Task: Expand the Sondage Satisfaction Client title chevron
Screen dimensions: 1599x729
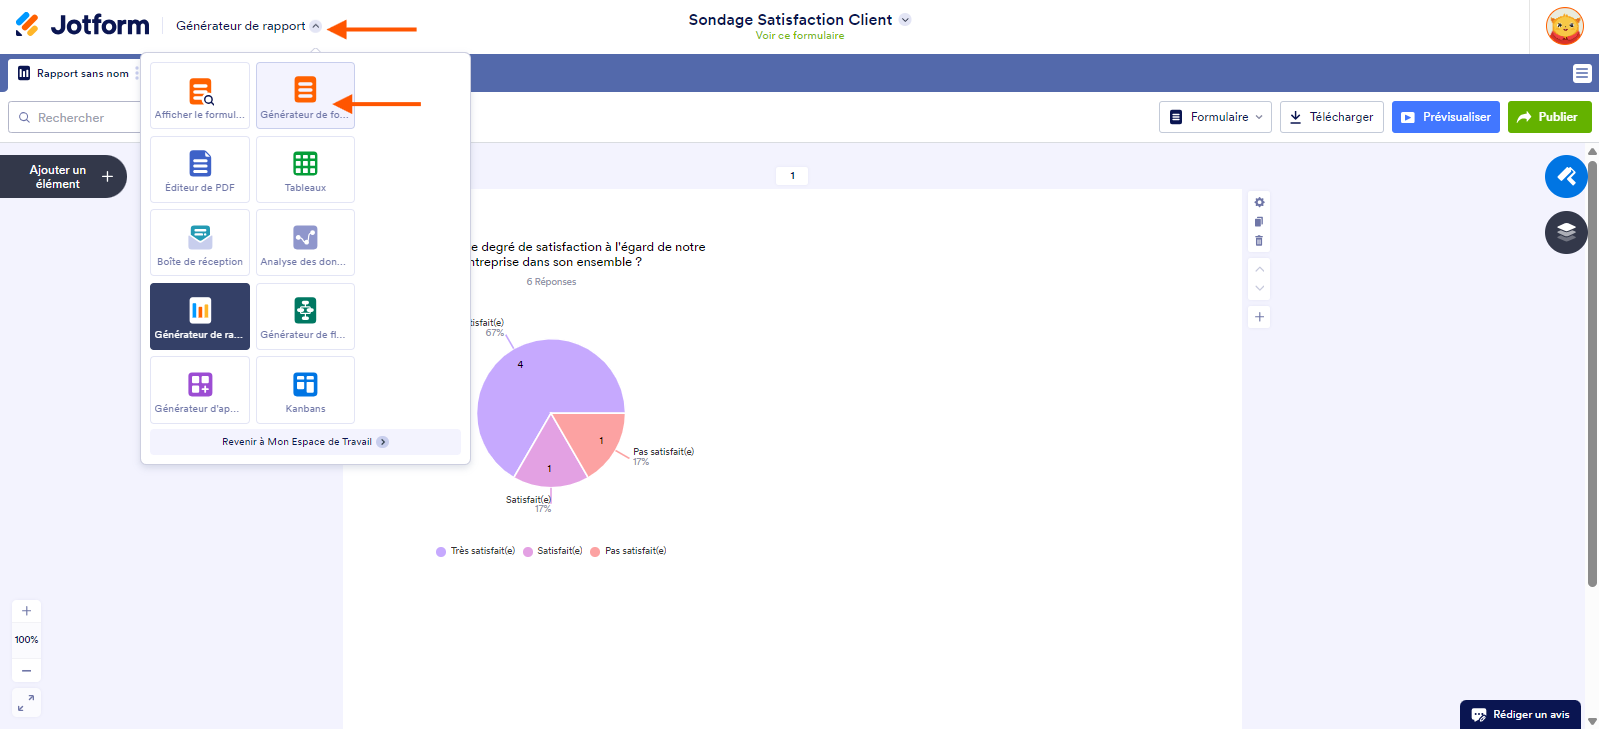Action: click(x=905, y=20)
